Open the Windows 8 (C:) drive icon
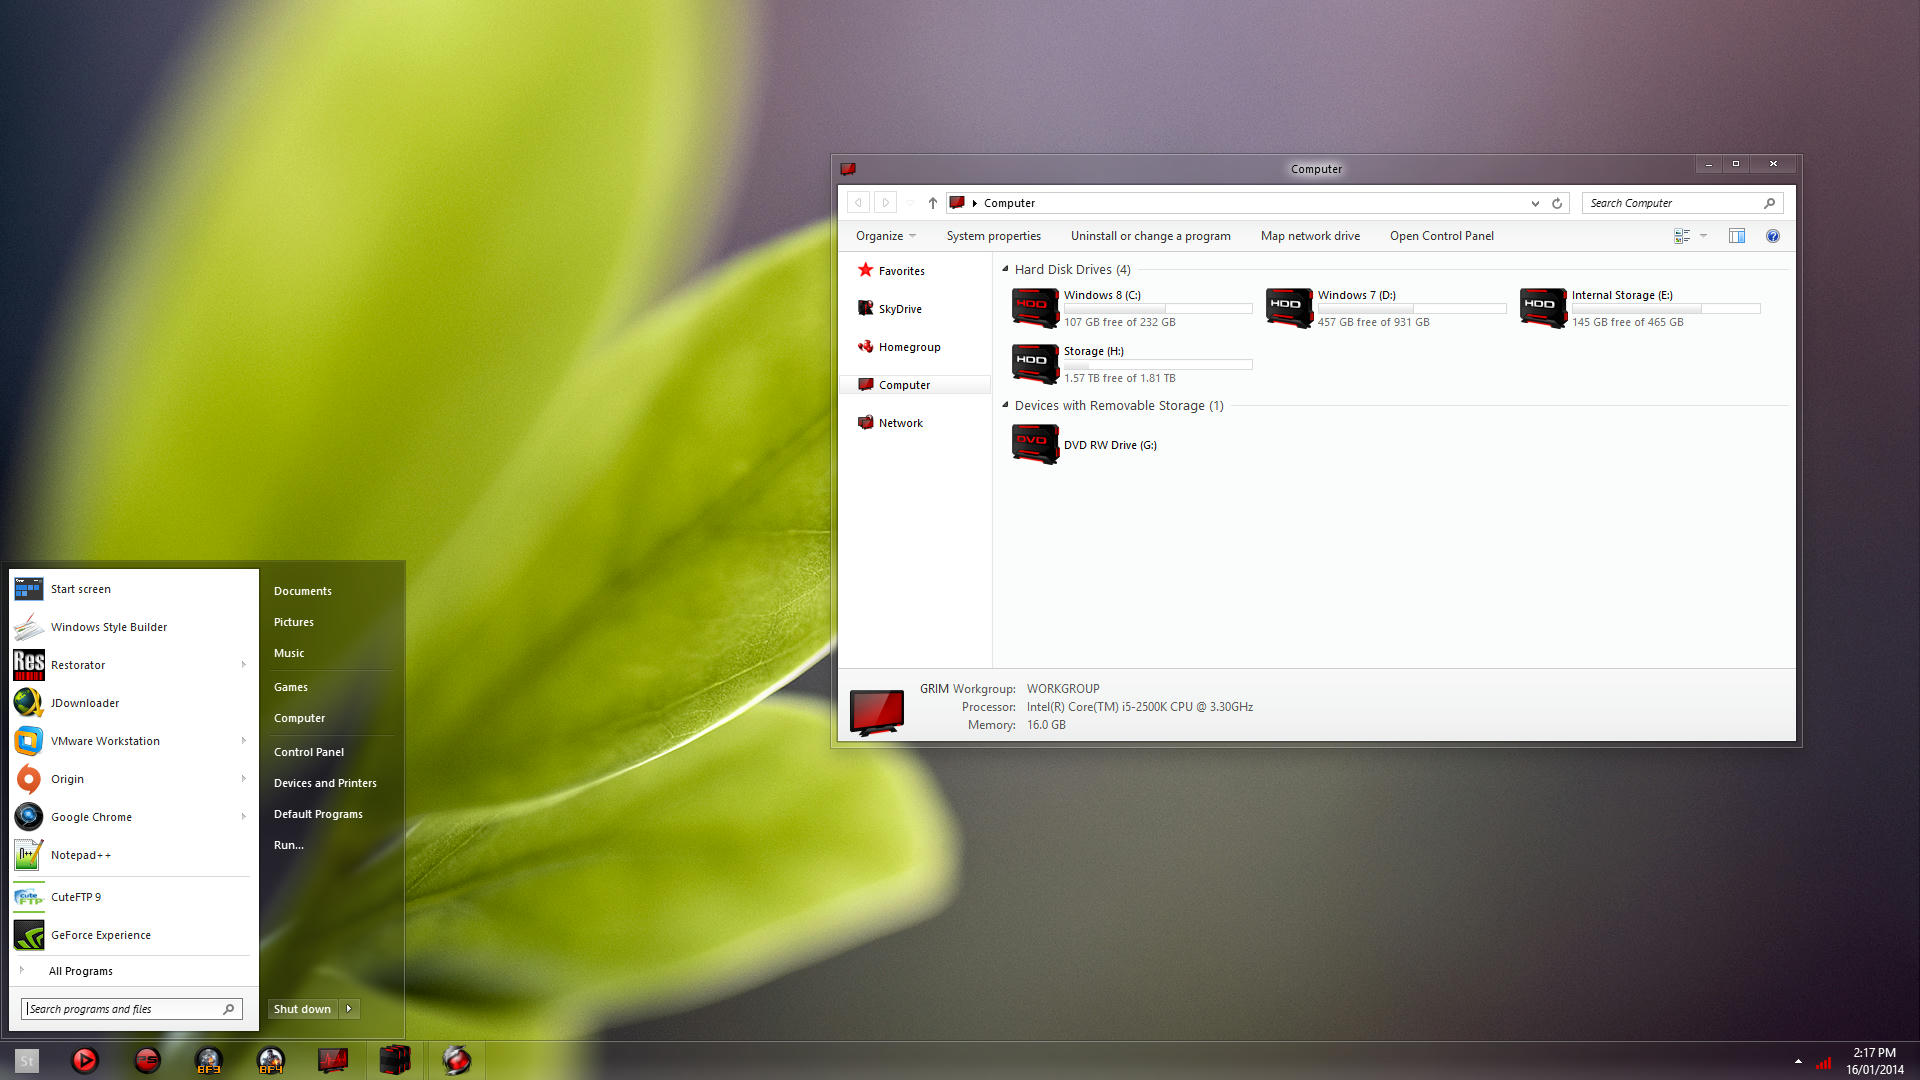The width and height of the screenshot is (1920, 1080). pos(1034,307)
